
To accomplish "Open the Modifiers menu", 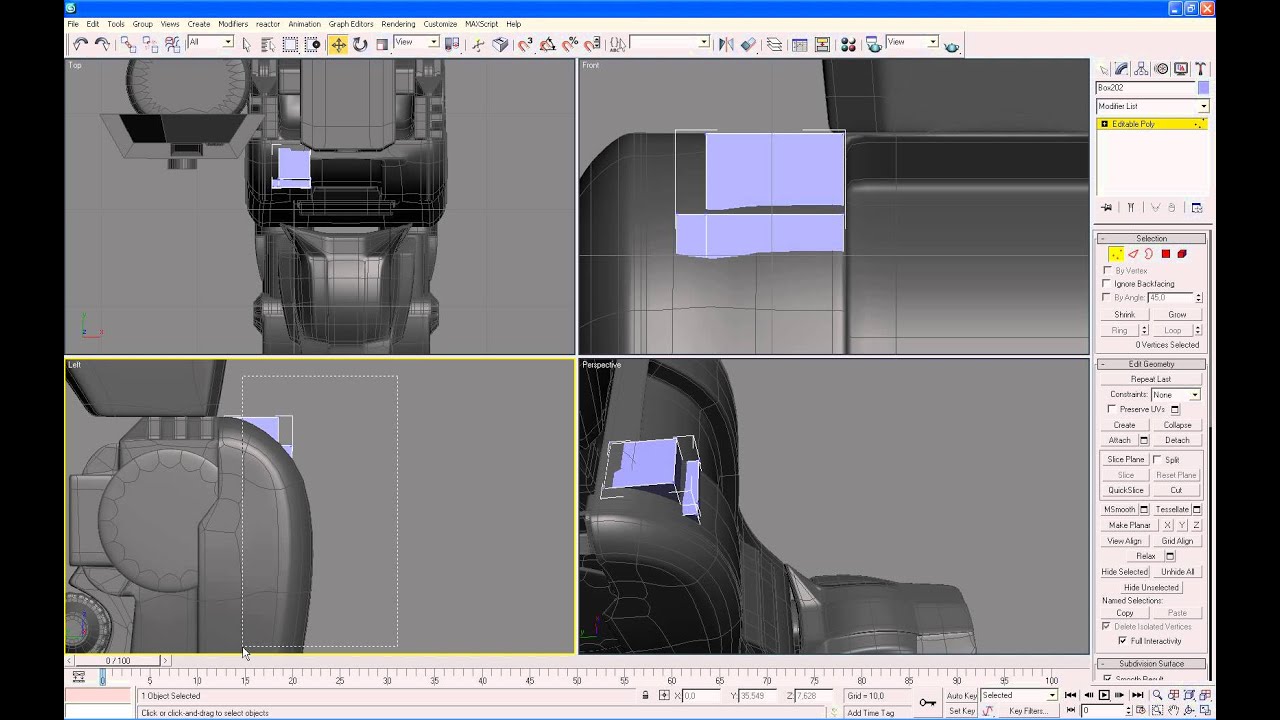I will click(233, 24).
